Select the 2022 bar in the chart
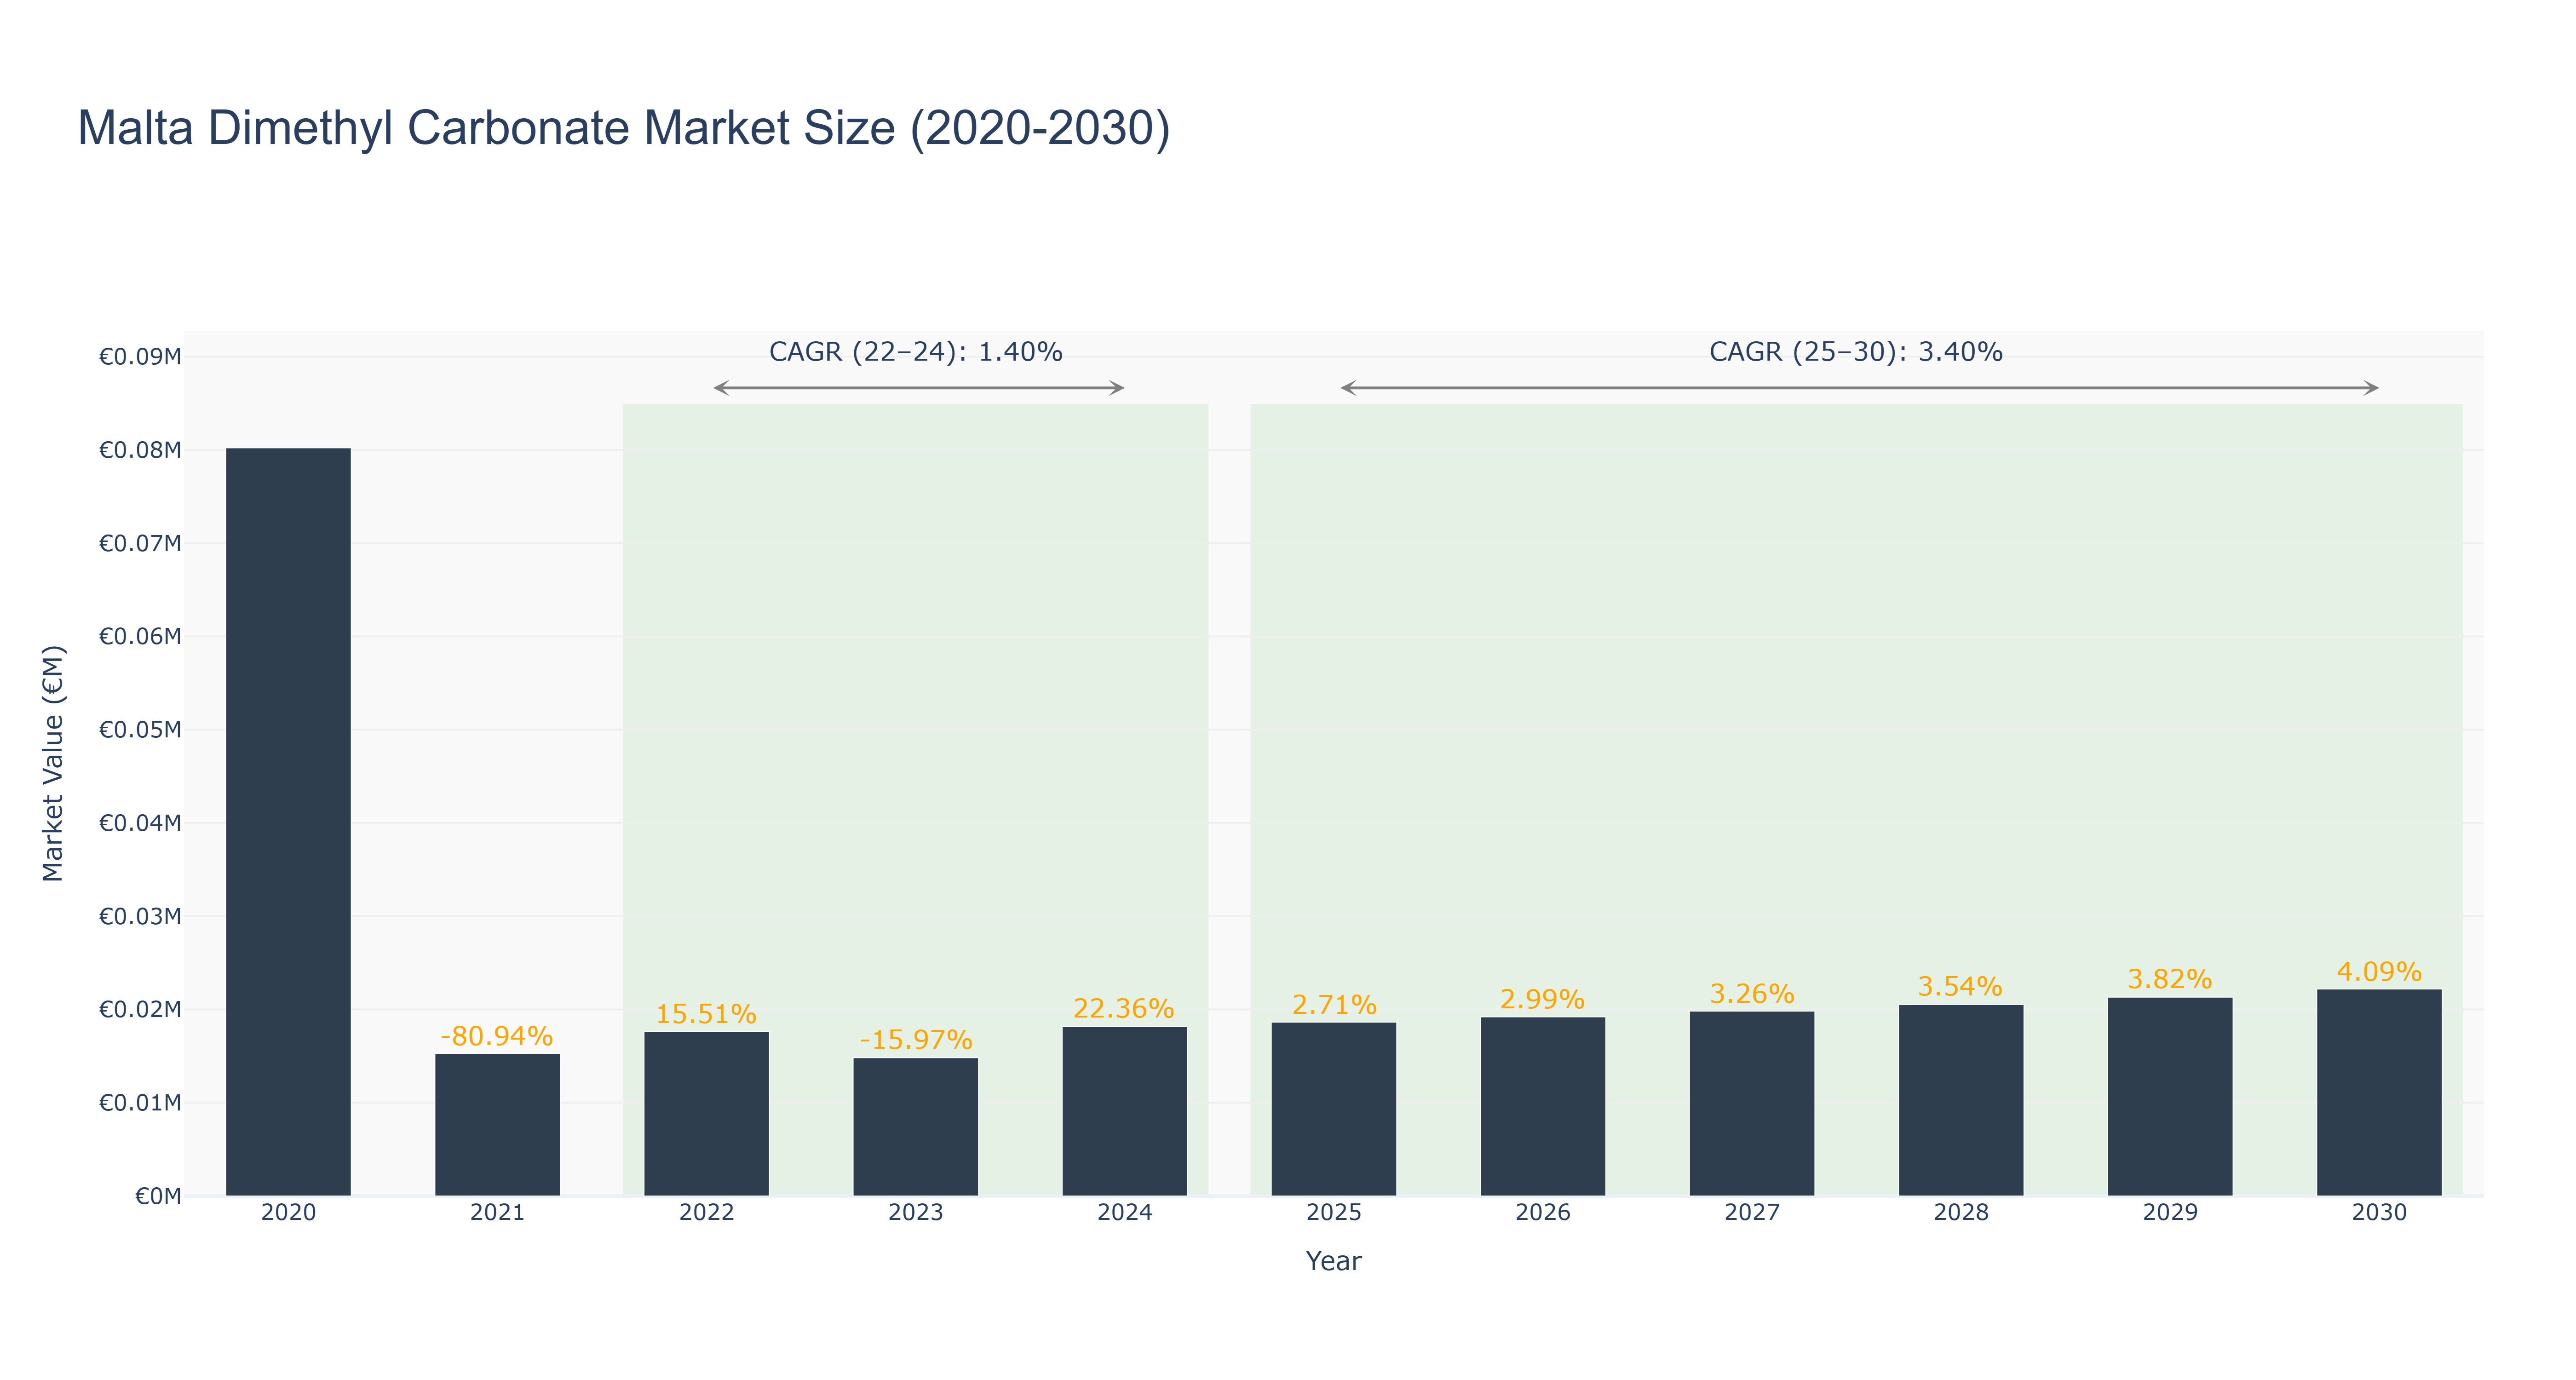 [706, 1114]
